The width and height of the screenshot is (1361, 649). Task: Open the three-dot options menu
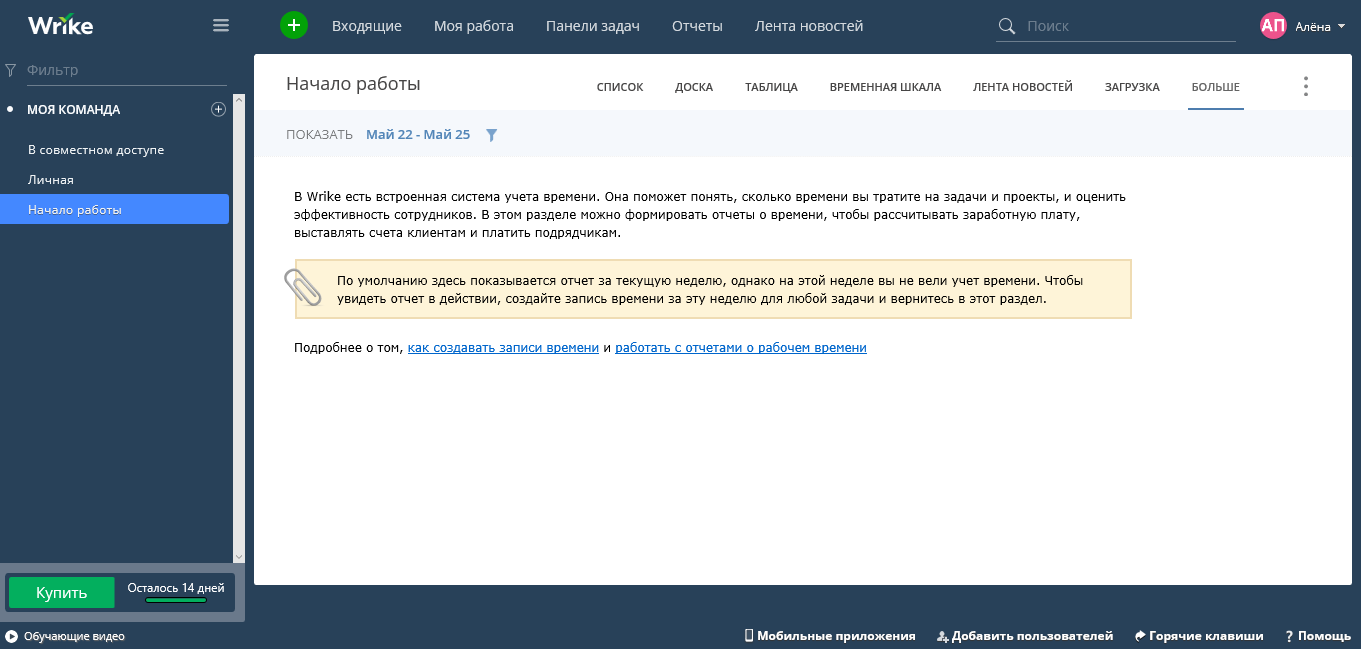point(1305,86)
